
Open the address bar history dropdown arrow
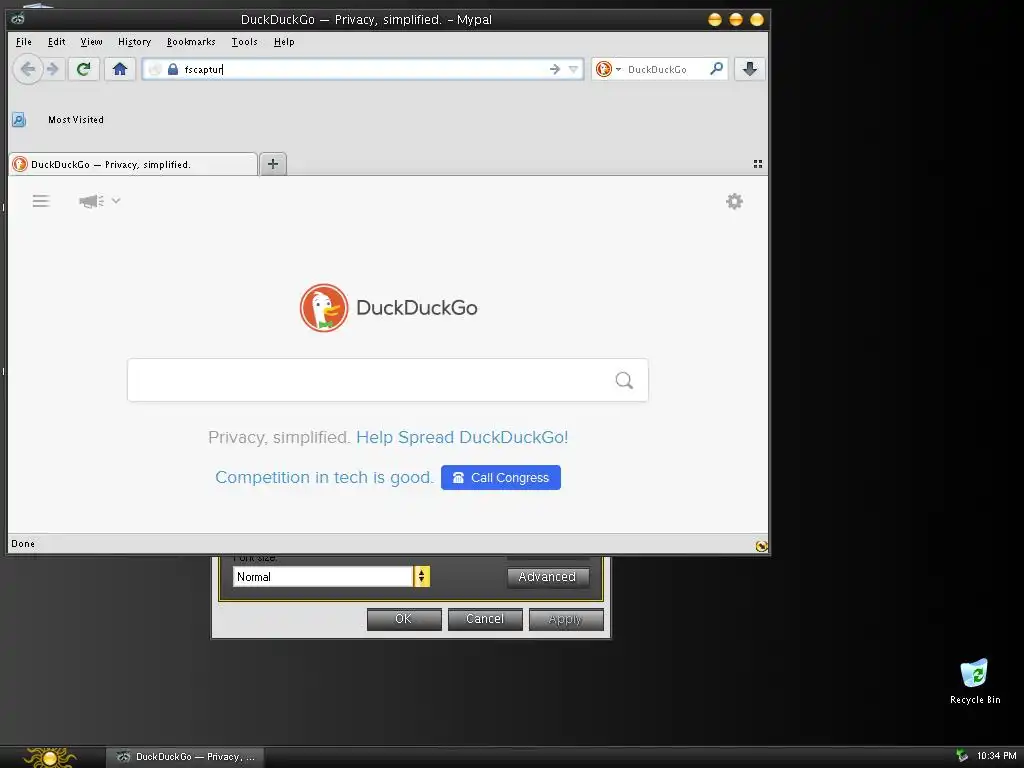[x=573, y=69]
